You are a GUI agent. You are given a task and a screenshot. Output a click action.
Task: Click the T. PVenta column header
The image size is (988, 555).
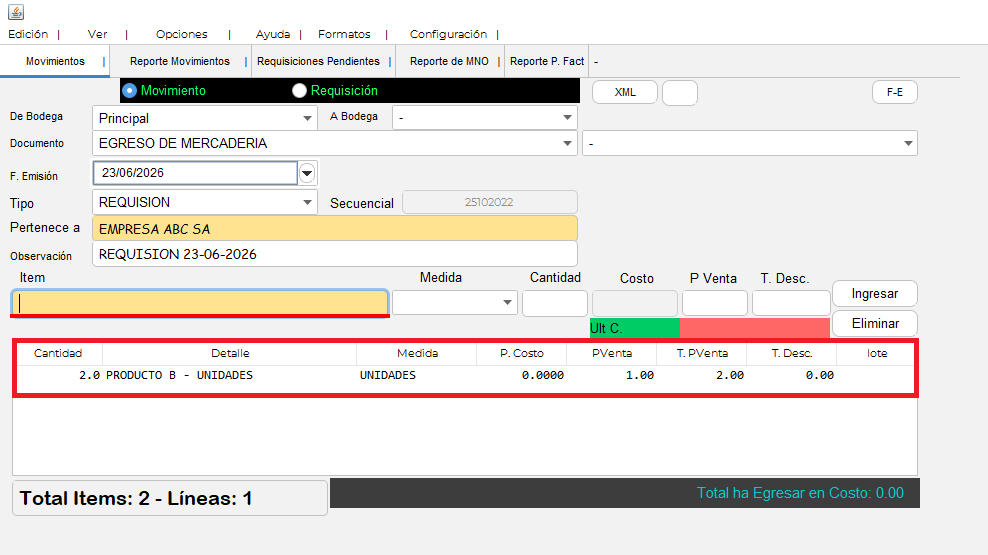coord(702,353)
